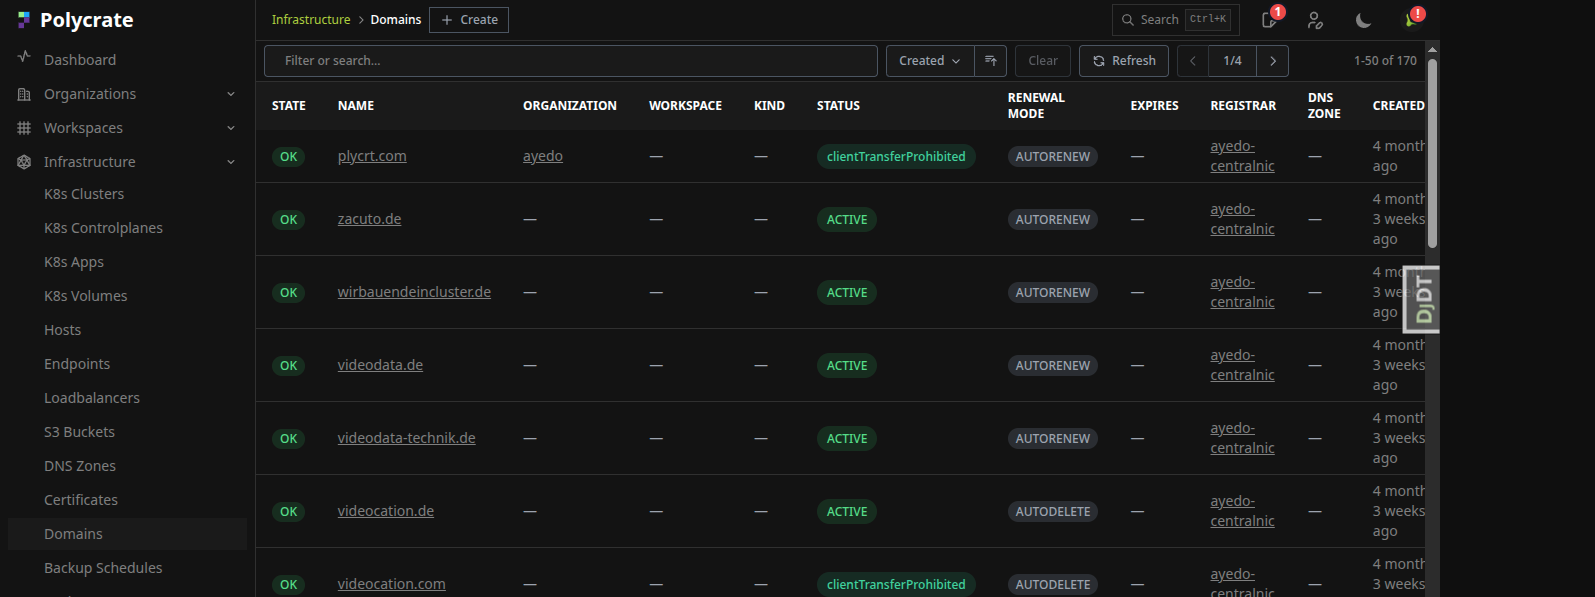1595x597 pixels.
Task: Click the Create button
Action: (x=469, y=20)
